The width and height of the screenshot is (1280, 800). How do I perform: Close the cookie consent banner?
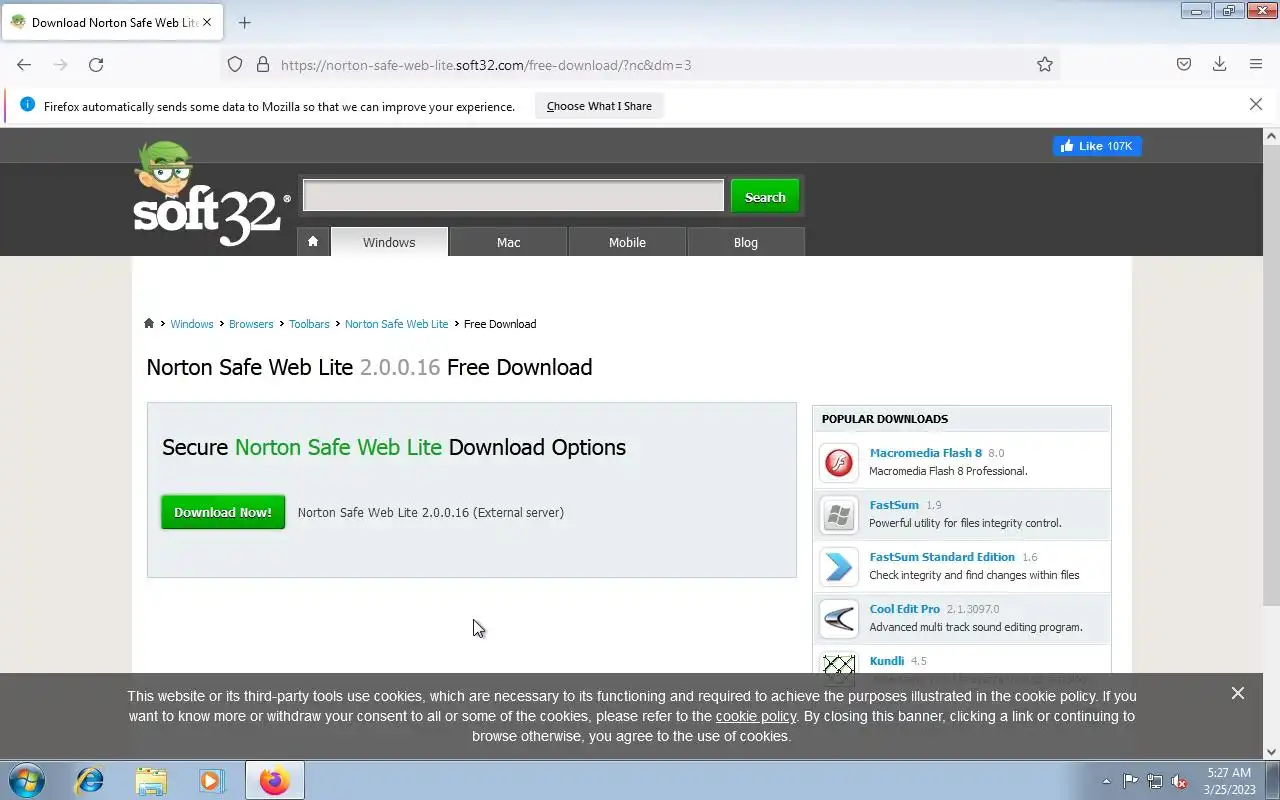point(1238,693)
